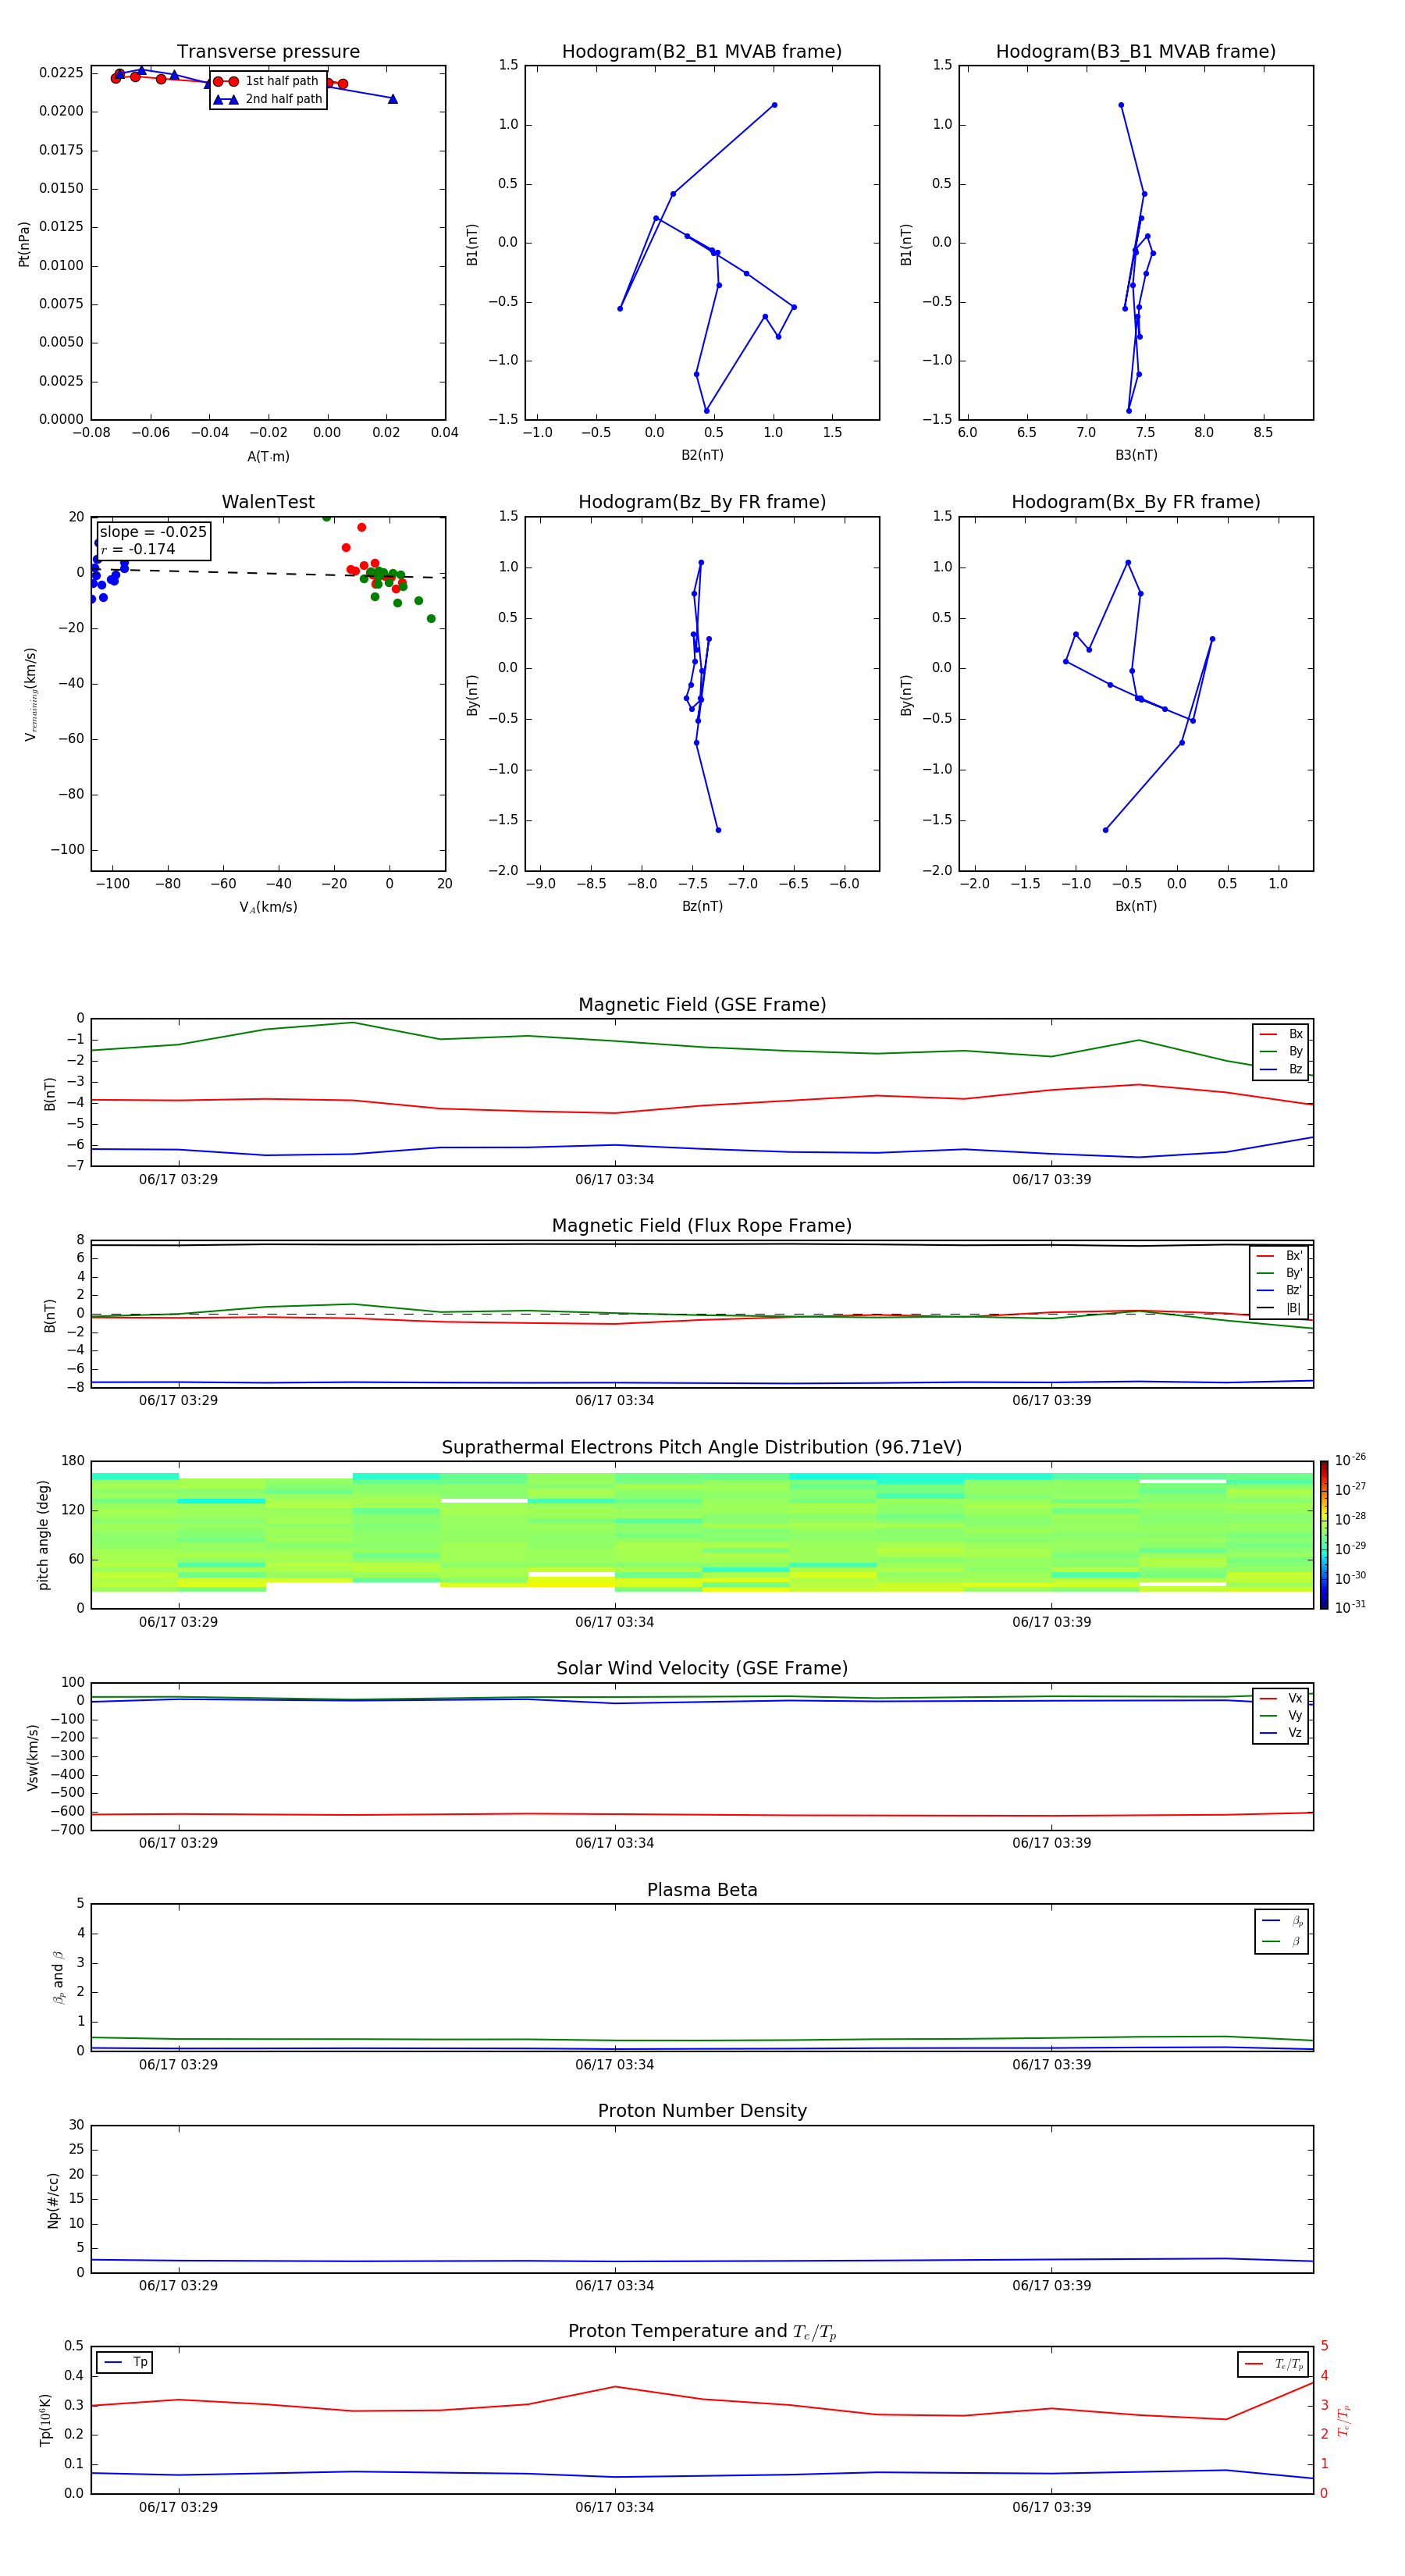Click the 'Np(#/cc)' axis label
1405x2576 pixels.
coord(53,2200)
